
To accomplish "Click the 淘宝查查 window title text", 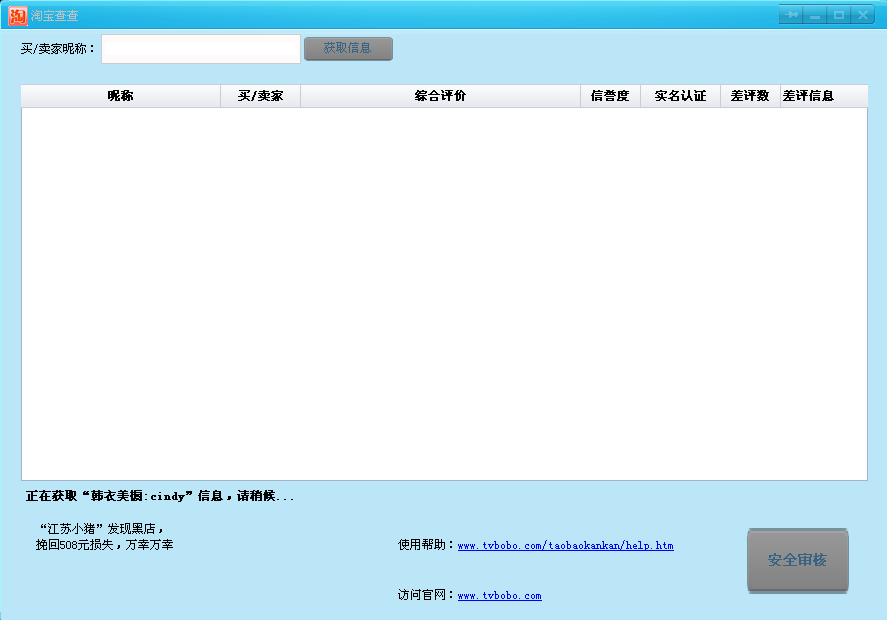I will tap(54, 16).
